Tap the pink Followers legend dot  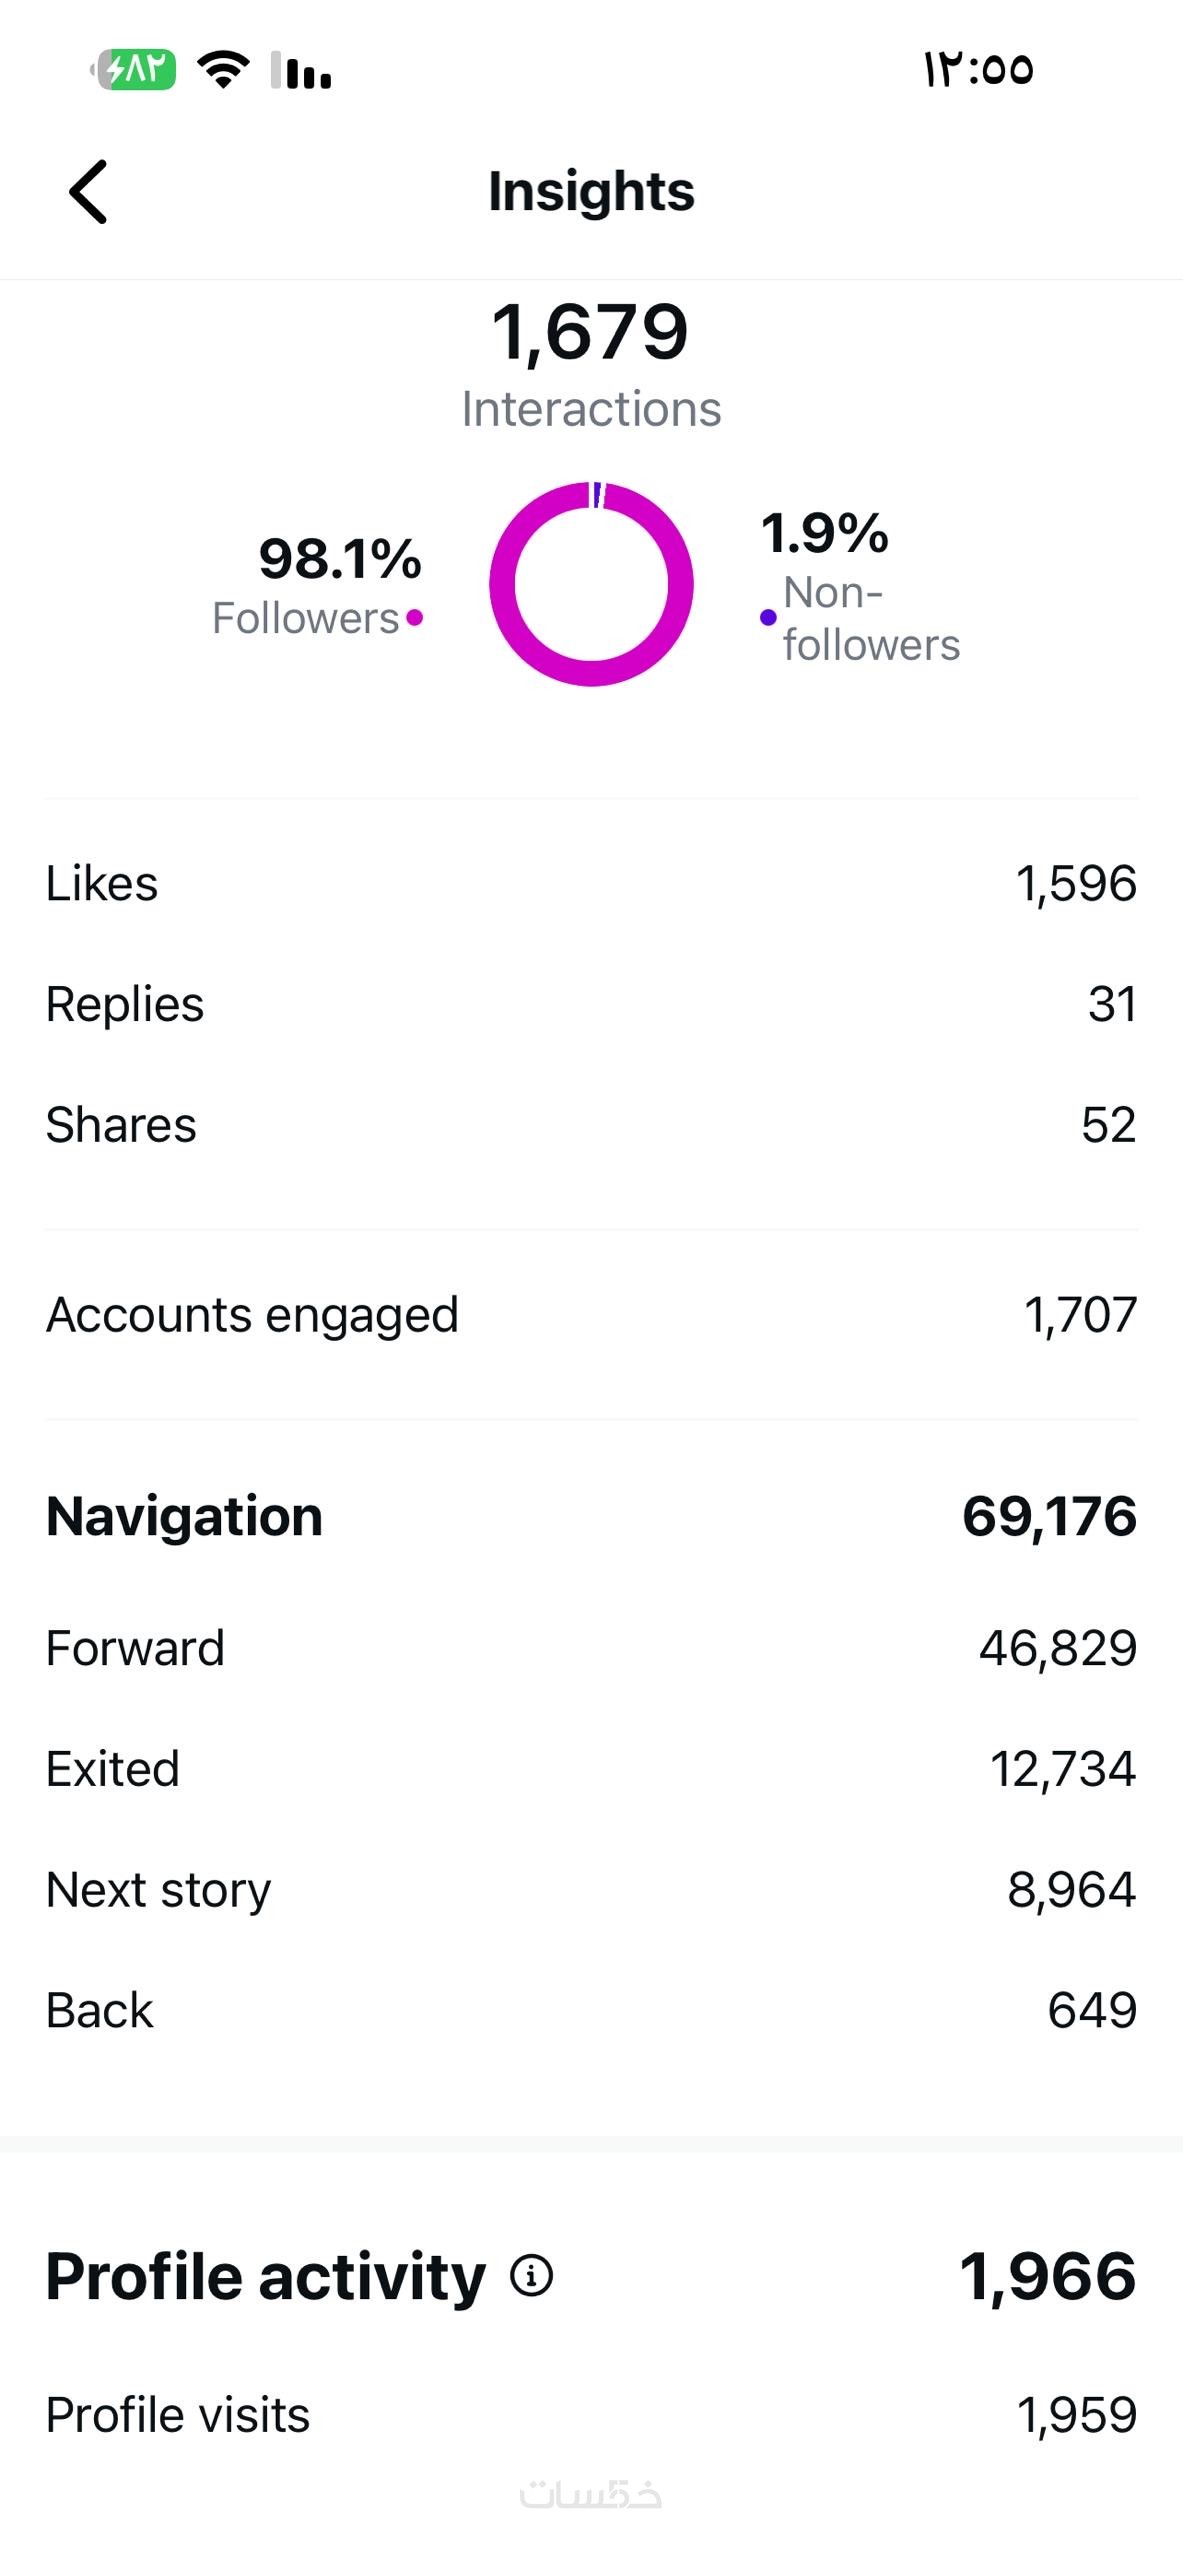(x=415, y=618)
